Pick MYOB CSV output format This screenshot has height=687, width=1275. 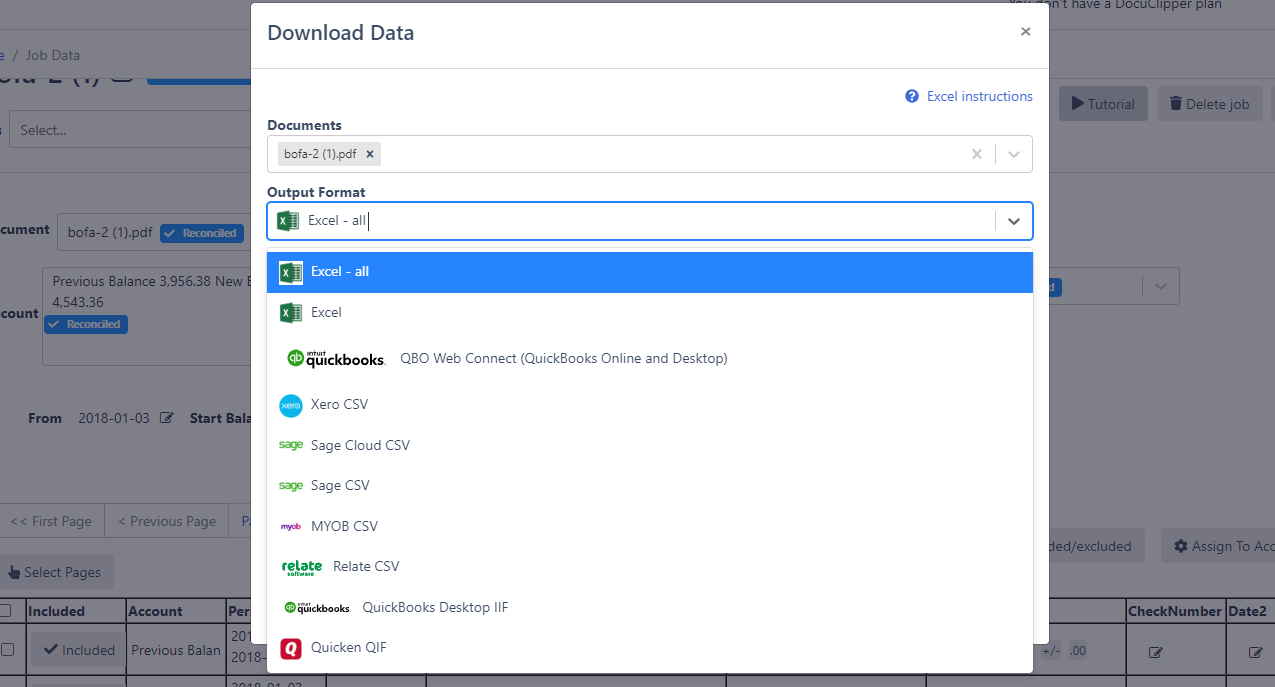(x=650, y=526)
